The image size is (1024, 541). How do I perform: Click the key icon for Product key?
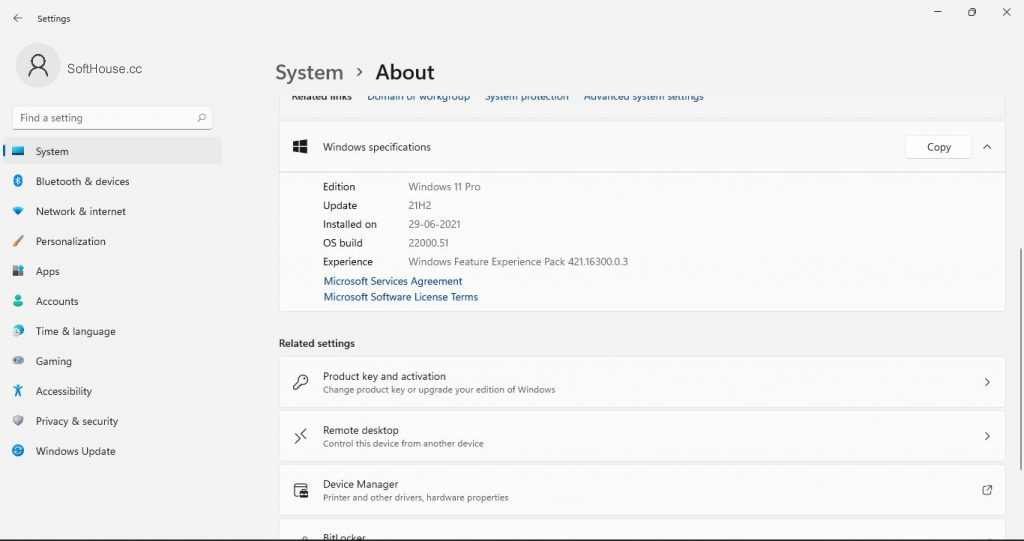[x=300, y=382]
